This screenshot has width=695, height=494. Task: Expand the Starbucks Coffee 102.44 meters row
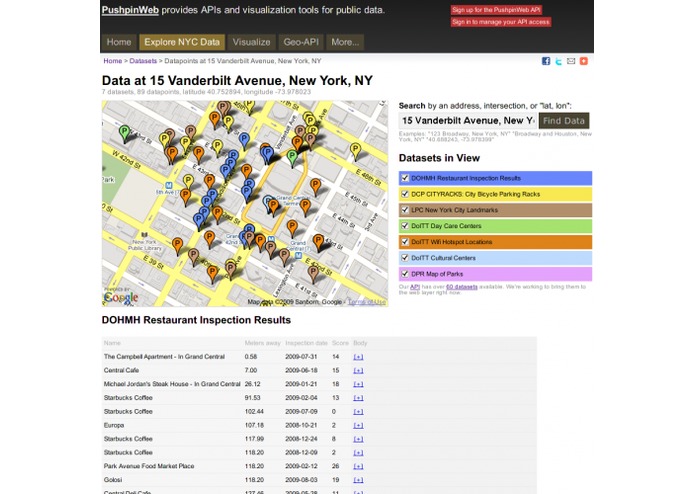click(x=358, y=412)
